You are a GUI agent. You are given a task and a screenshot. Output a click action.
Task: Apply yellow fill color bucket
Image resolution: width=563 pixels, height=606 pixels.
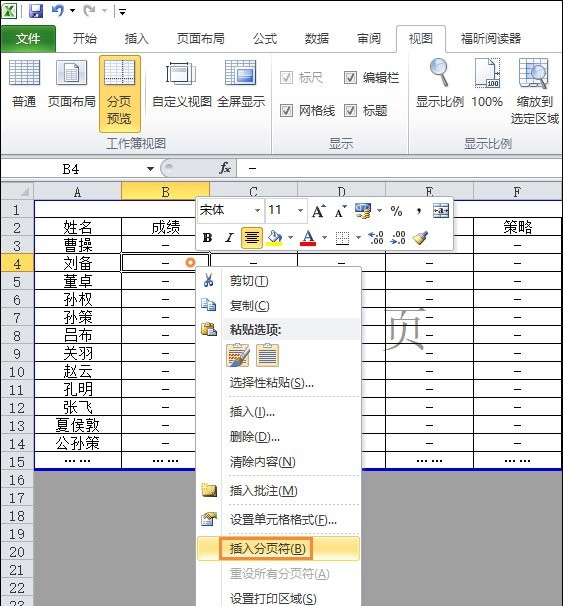274,237
